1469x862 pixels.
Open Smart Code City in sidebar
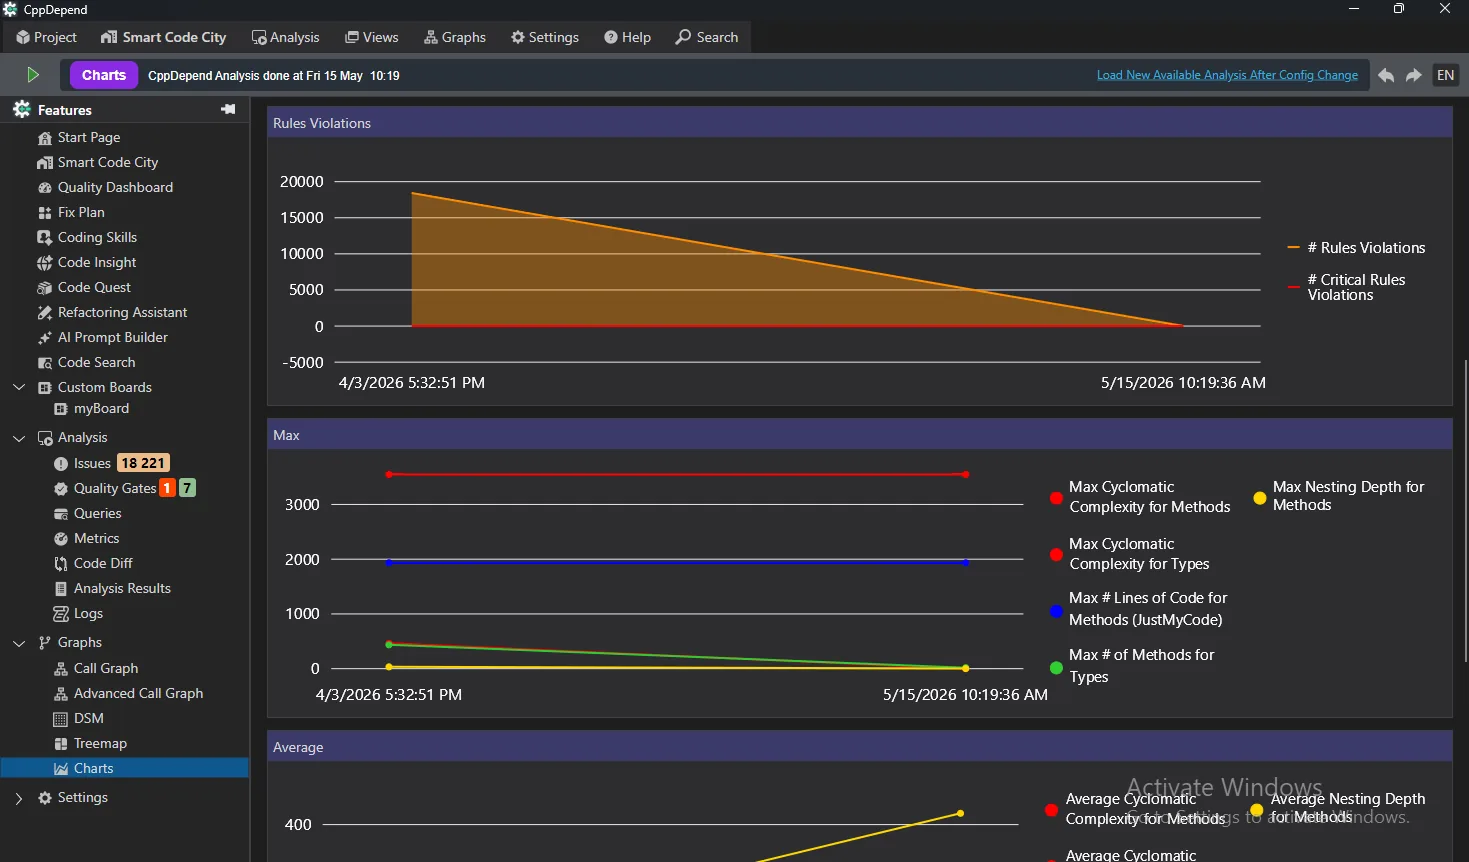(108, 162)
